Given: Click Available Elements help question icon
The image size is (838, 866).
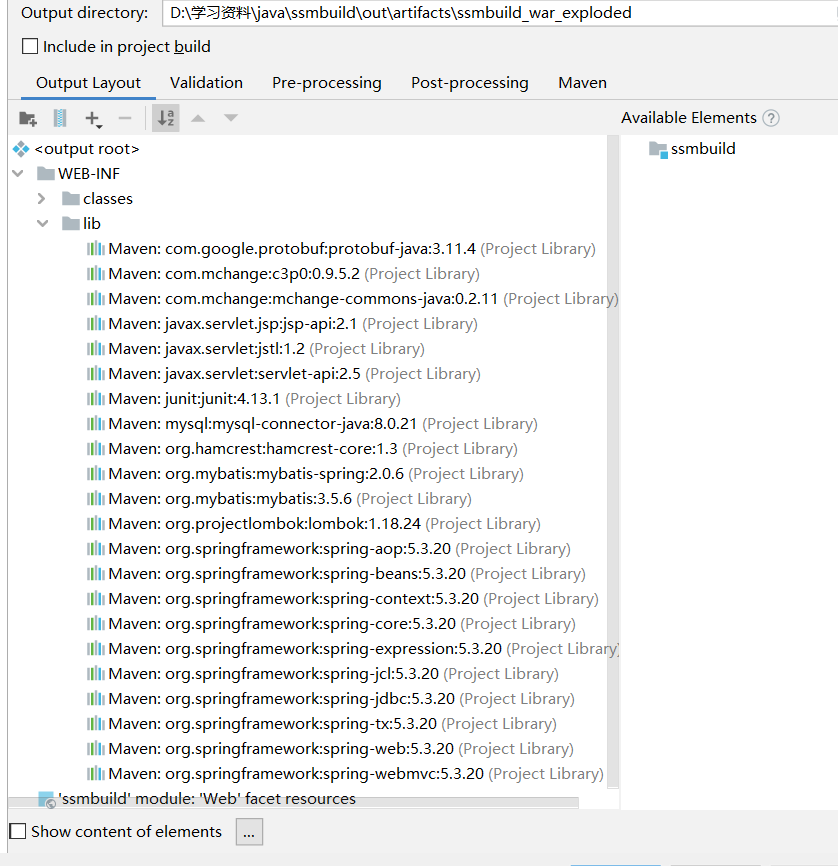Looking at the screenshot, I should tap(771, 118).
